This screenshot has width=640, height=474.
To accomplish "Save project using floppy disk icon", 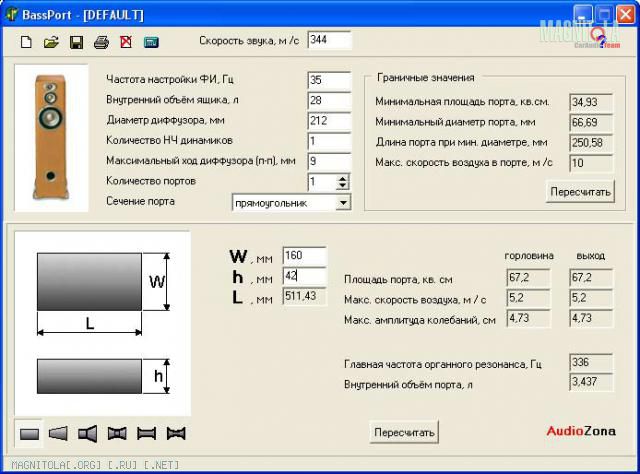I will point(76,43).
